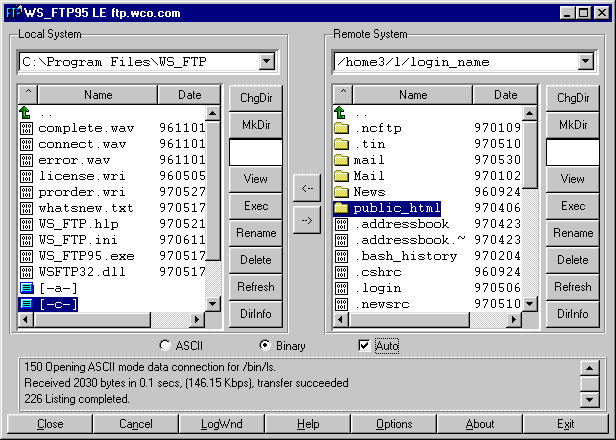Open the LogWnd log window
Image resolution: width=616 pixels, height=440 pixels.
(222, 424)
